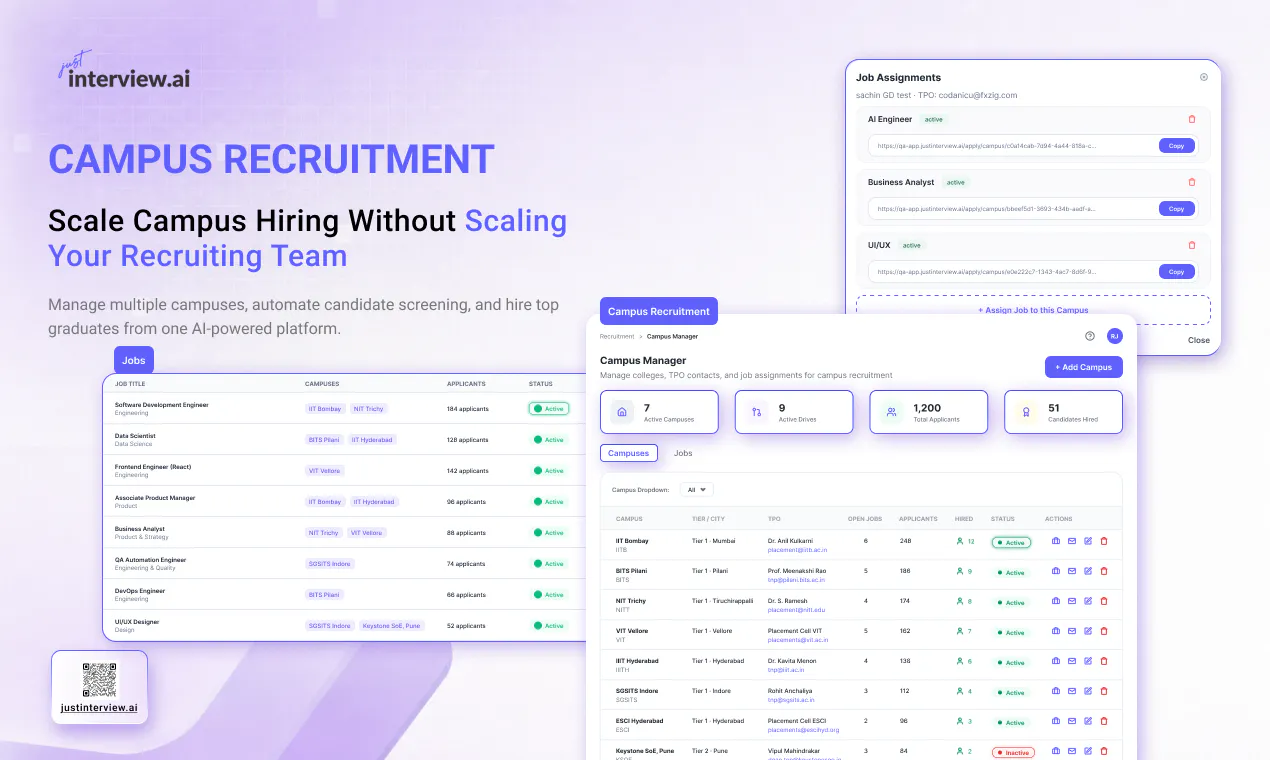Delete the ESCI Hyderabad campus via trash icon
This screenshot has width=1270, height=760.
pyautogui.click(x=1104, y=721)
